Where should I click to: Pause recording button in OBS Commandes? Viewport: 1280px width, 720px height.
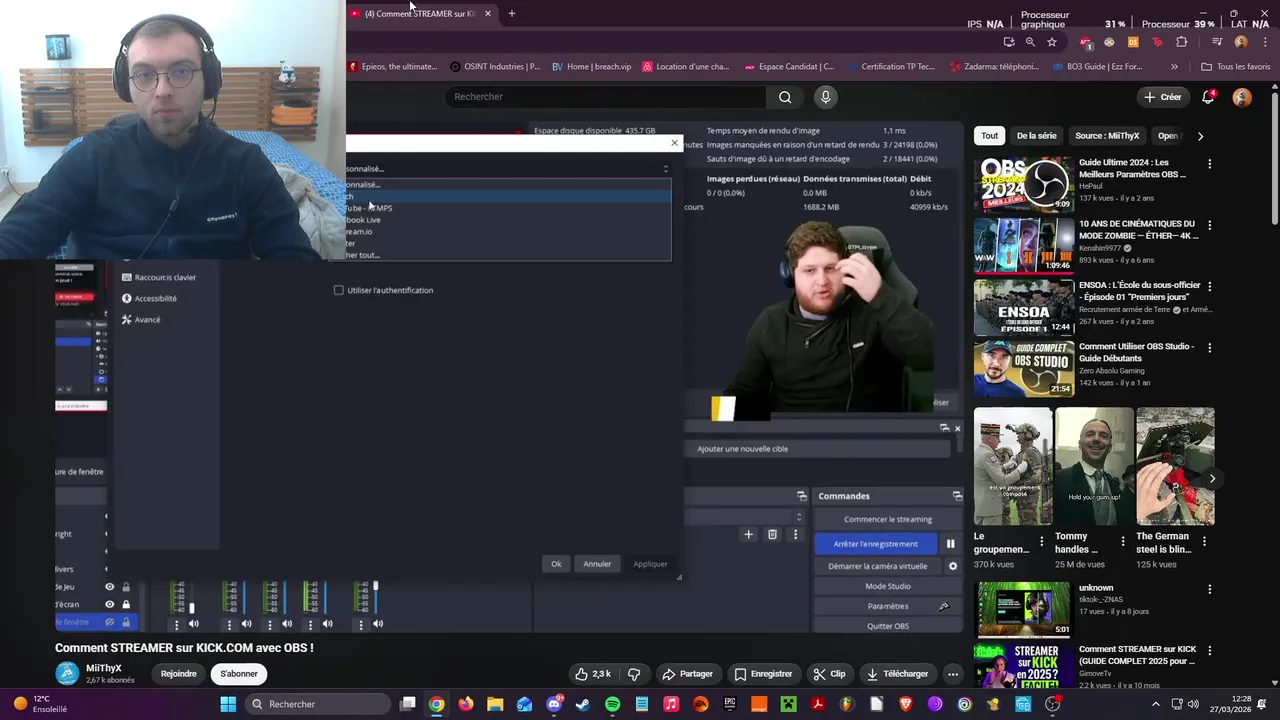[950, 544]
